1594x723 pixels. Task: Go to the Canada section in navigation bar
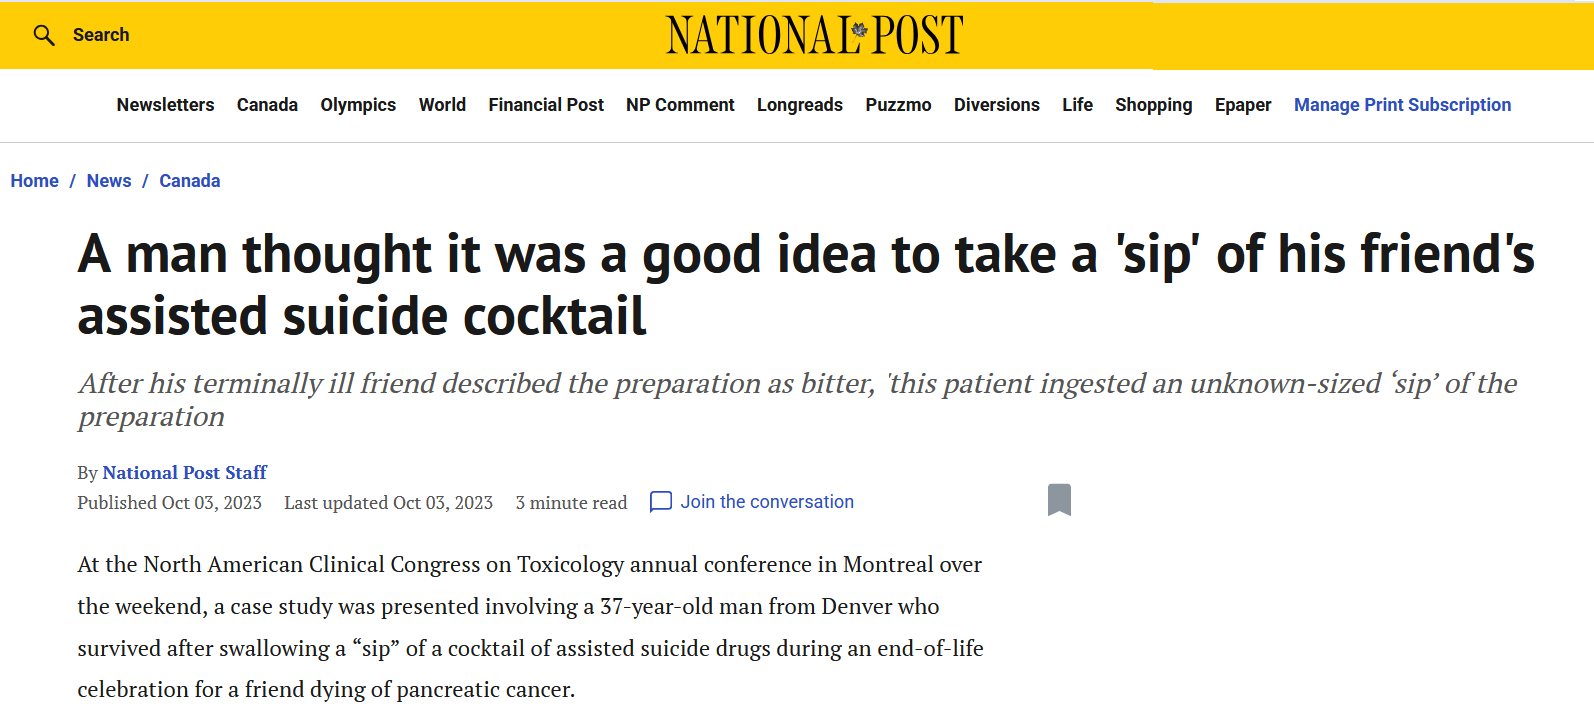click(x=267, y=105)
